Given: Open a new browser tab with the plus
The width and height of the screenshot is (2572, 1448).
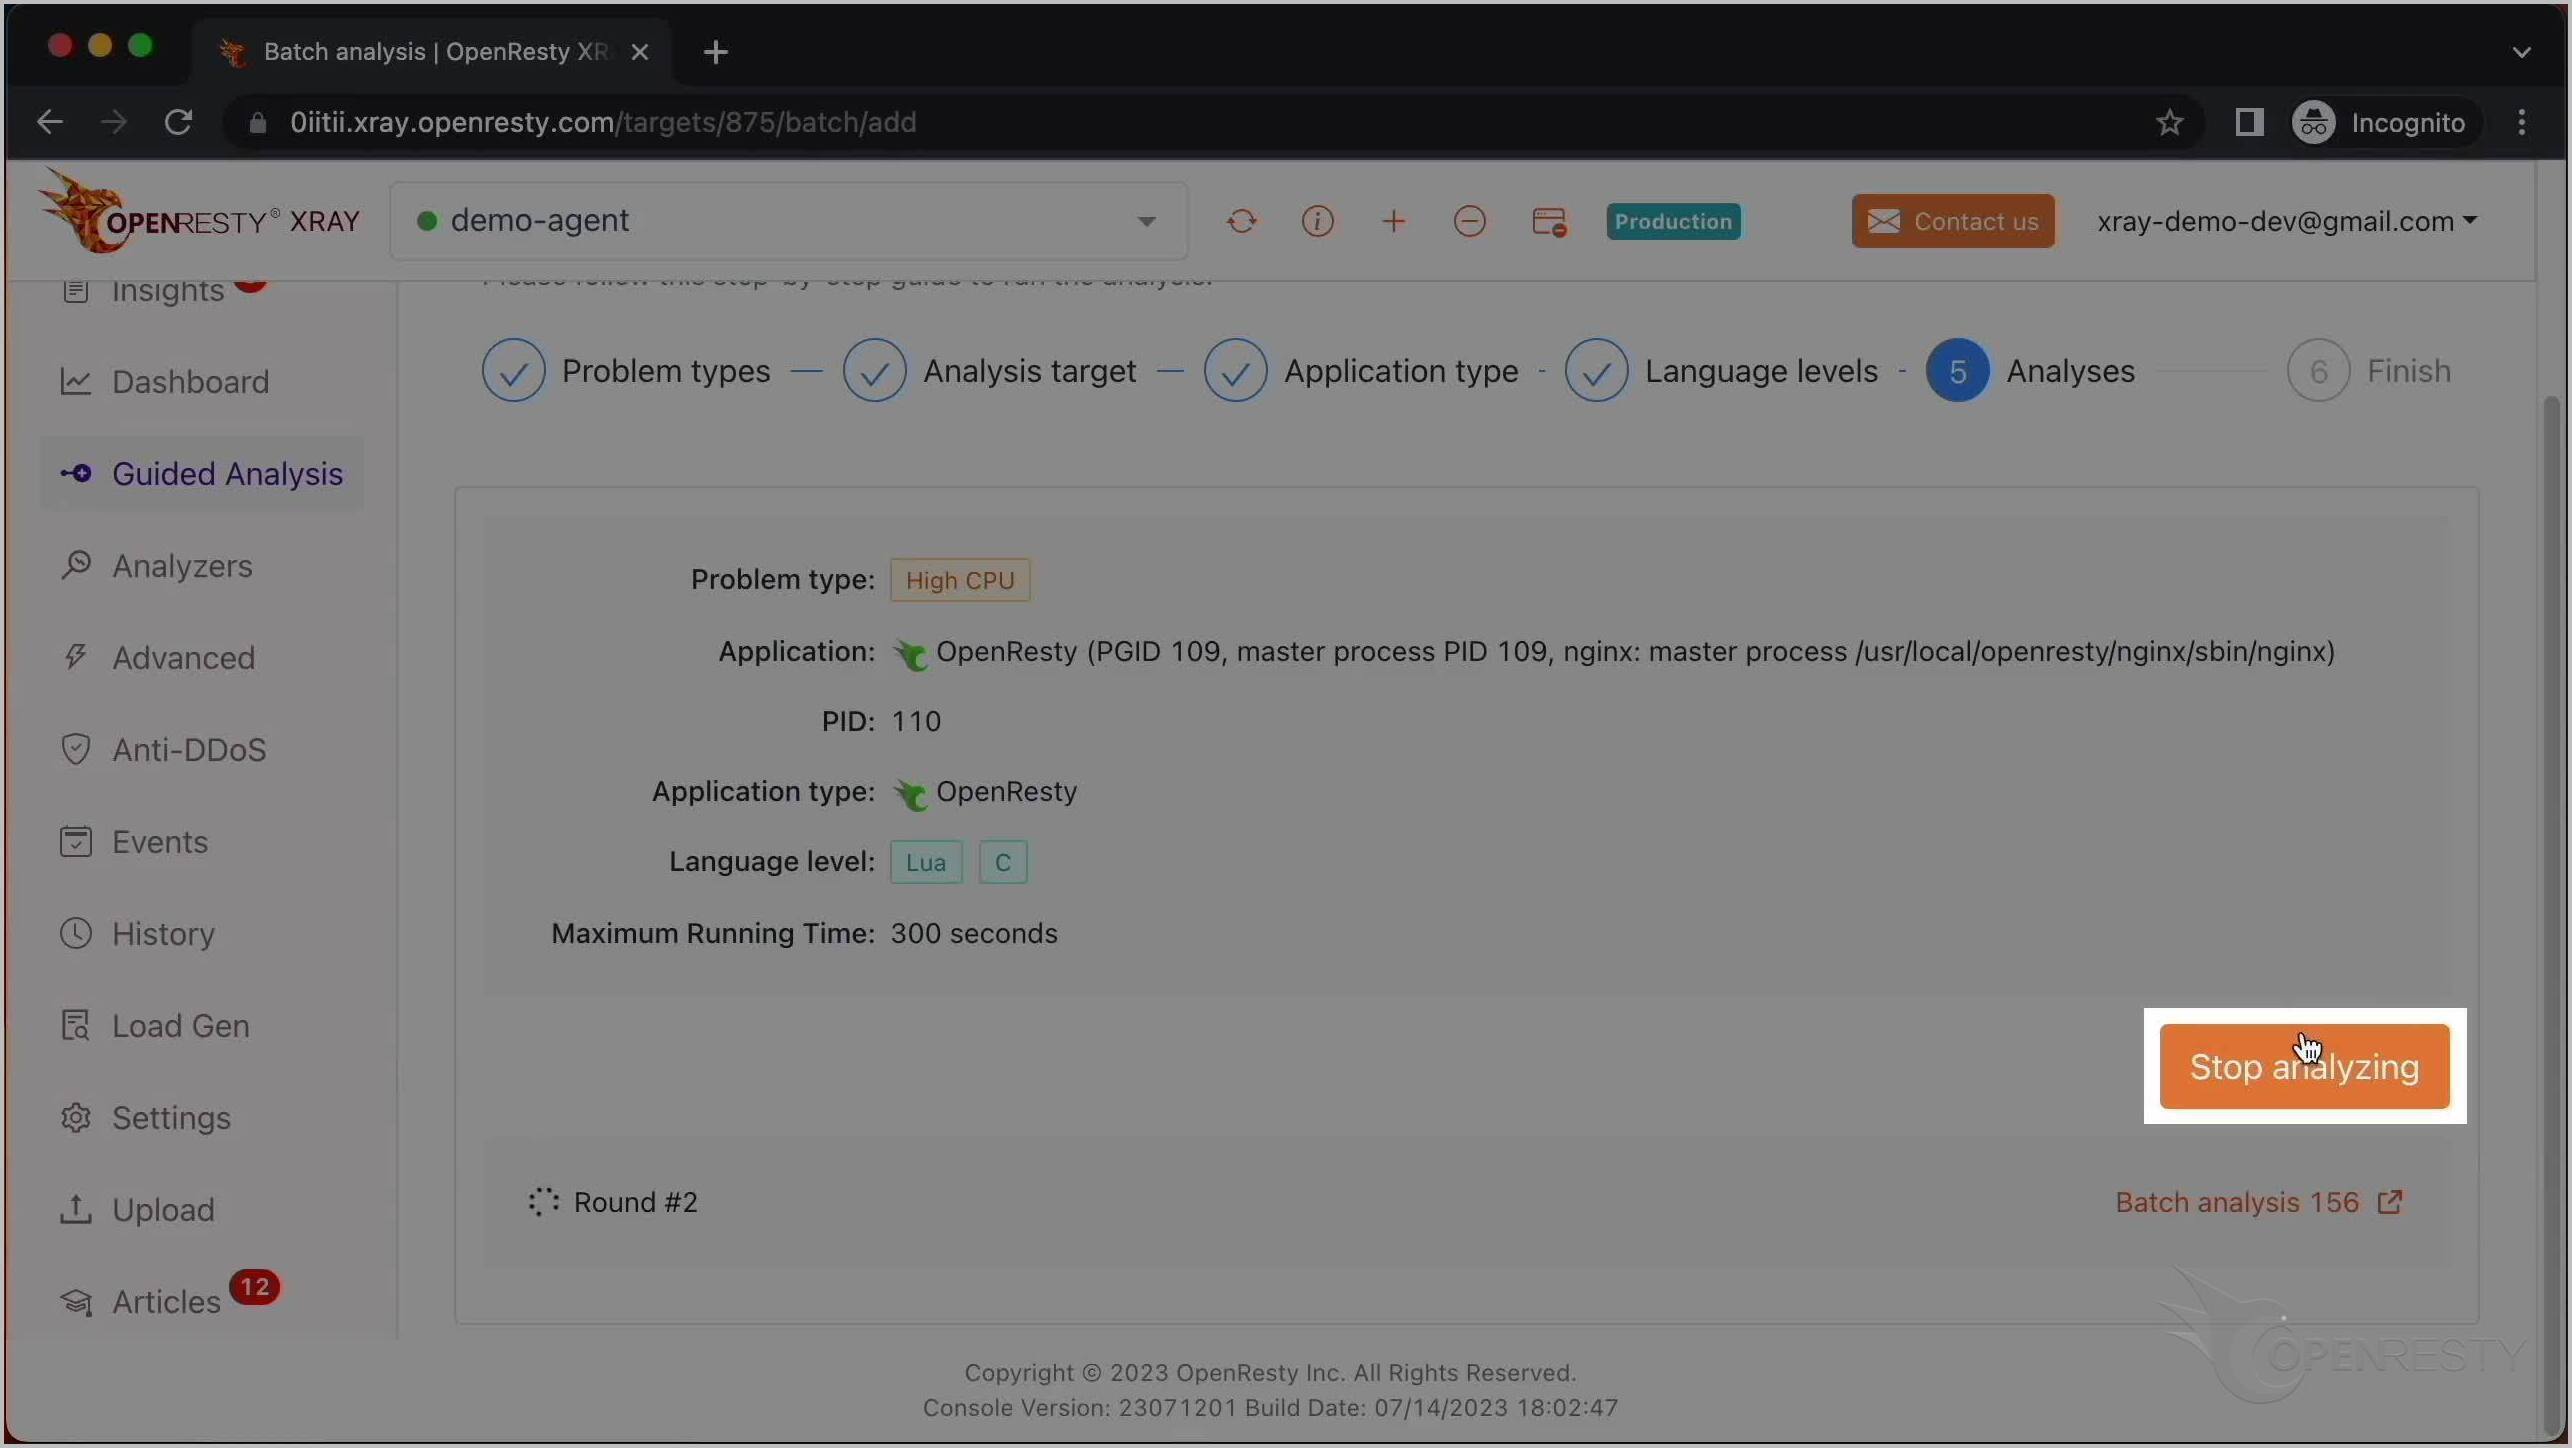Looking at the screenshot, I should click(716, 52).
